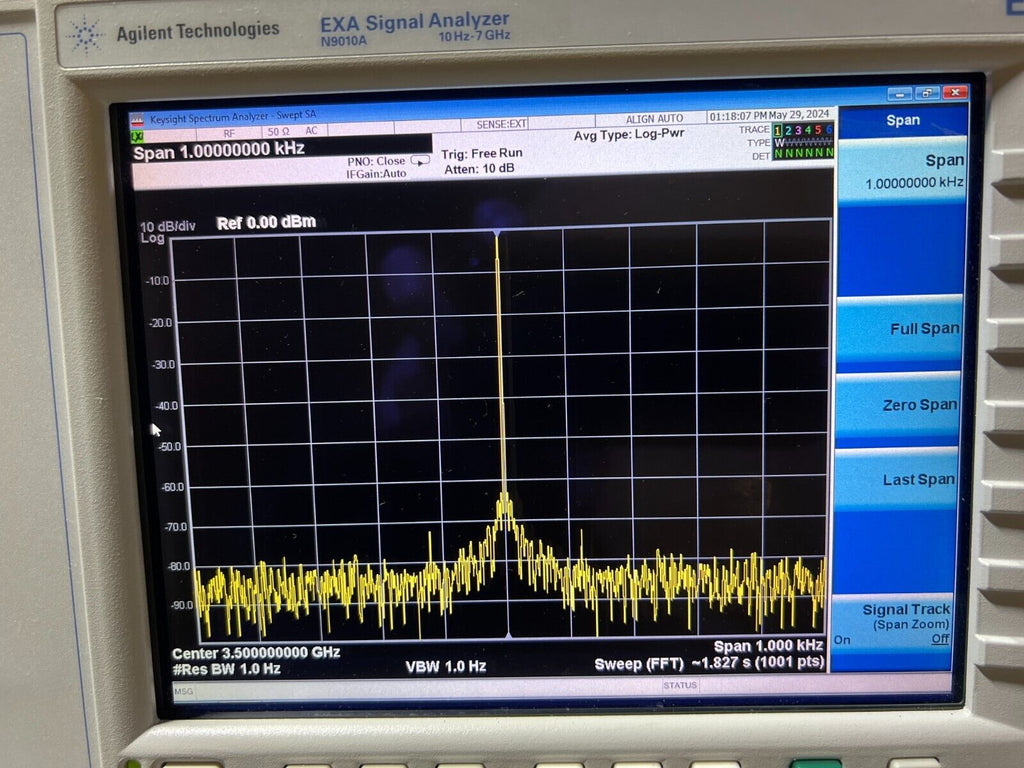1024x768 pixels.
Task: Click the detector N icon for trace 1
Action: pos(779,153)
